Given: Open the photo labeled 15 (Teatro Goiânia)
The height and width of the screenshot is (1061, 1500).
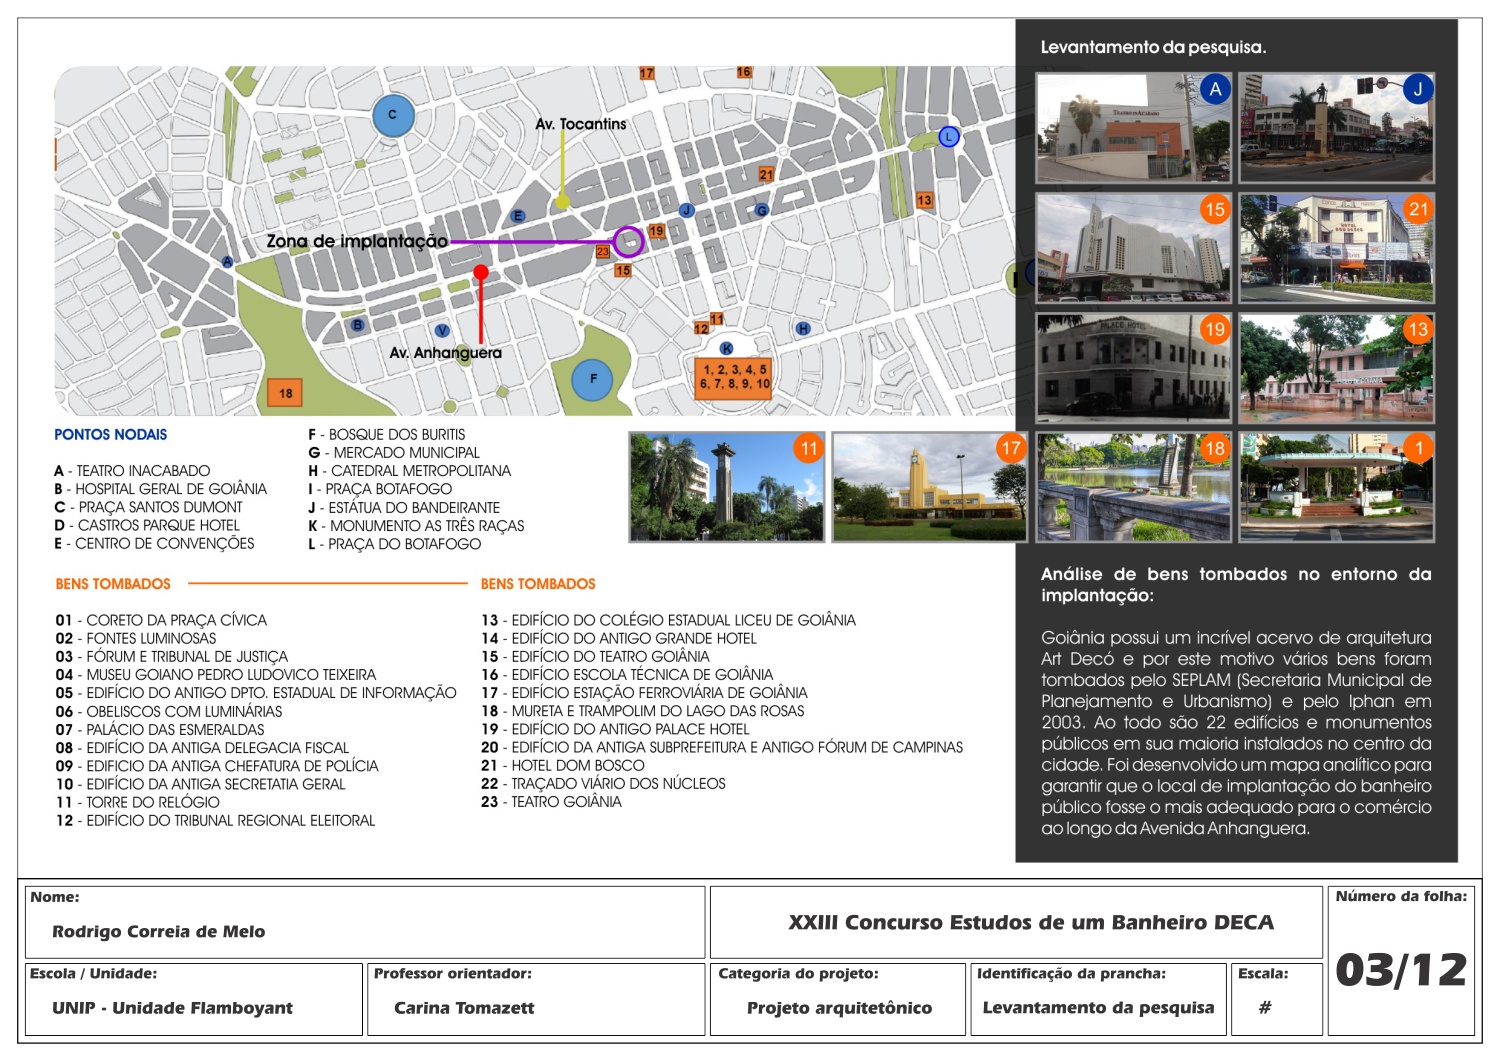Looking at the screenshot, I should coord(1134,248).
